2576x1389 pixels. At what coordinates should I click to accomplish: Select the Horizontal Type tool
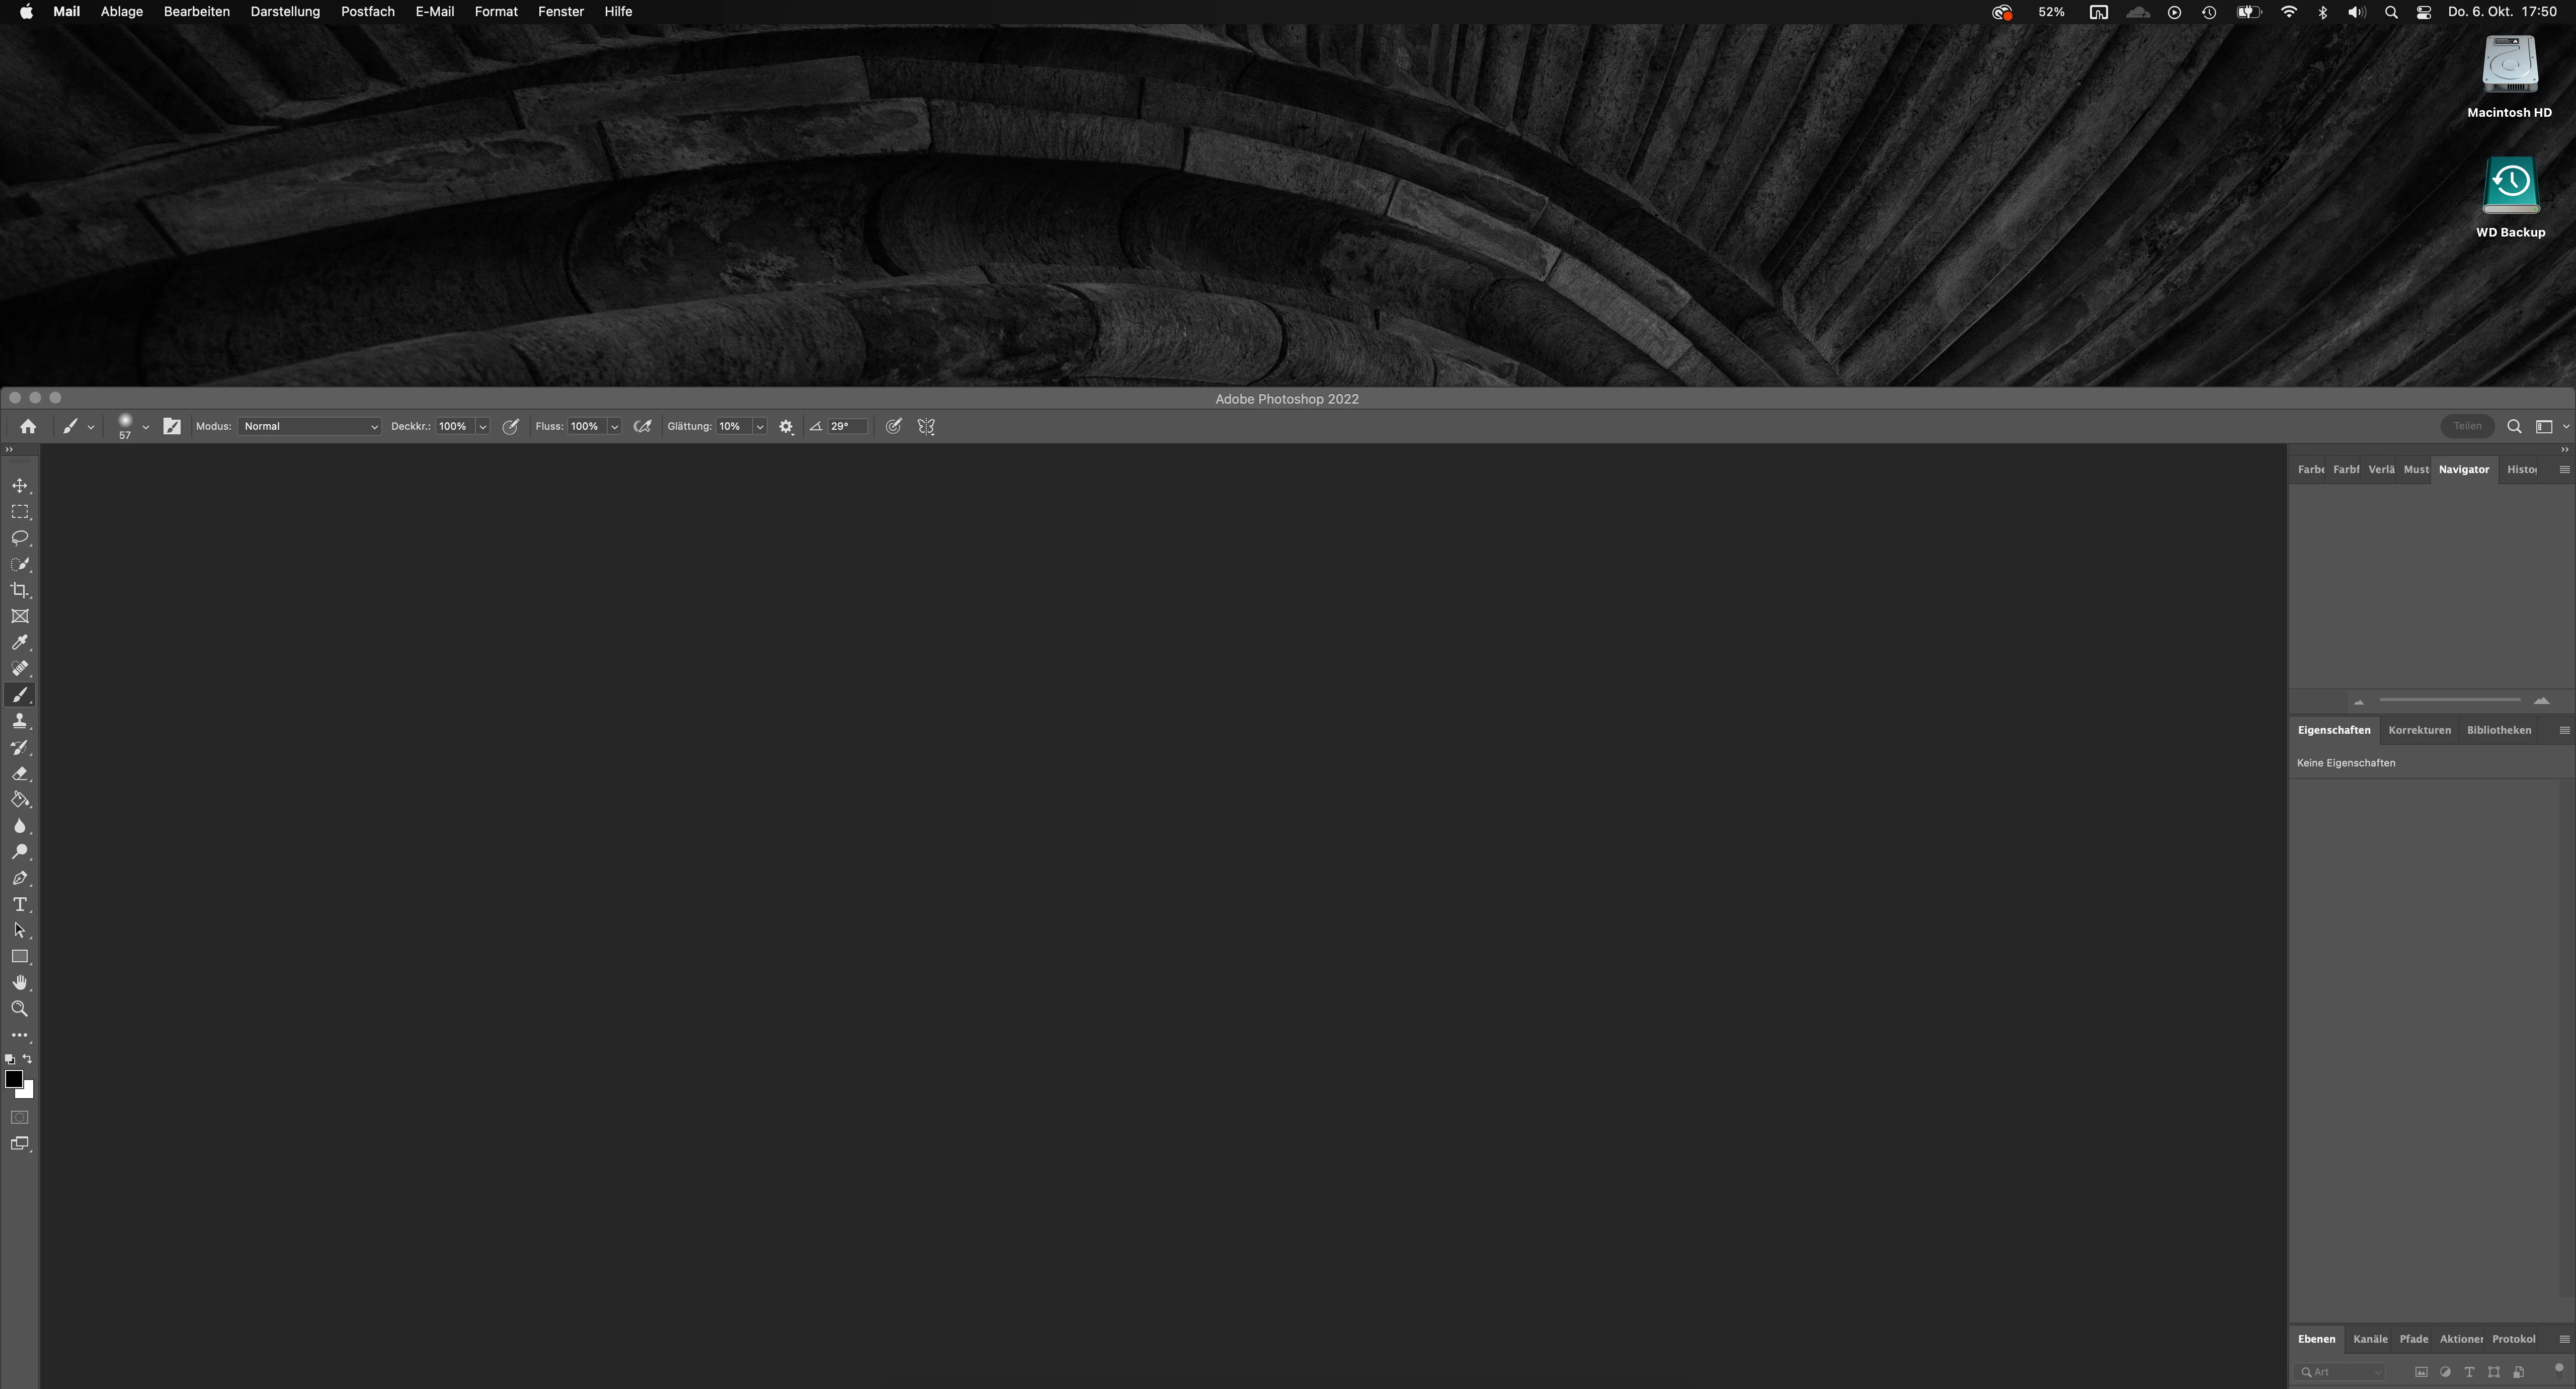pyautogui.click(x=20, y=904)
